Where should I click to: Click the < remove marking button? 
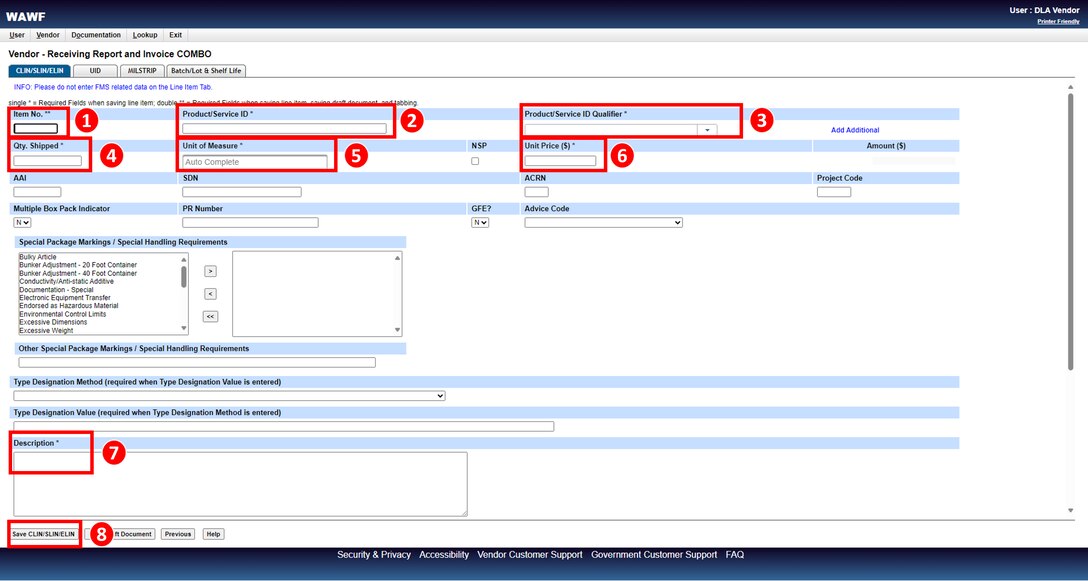click(211, 294)
